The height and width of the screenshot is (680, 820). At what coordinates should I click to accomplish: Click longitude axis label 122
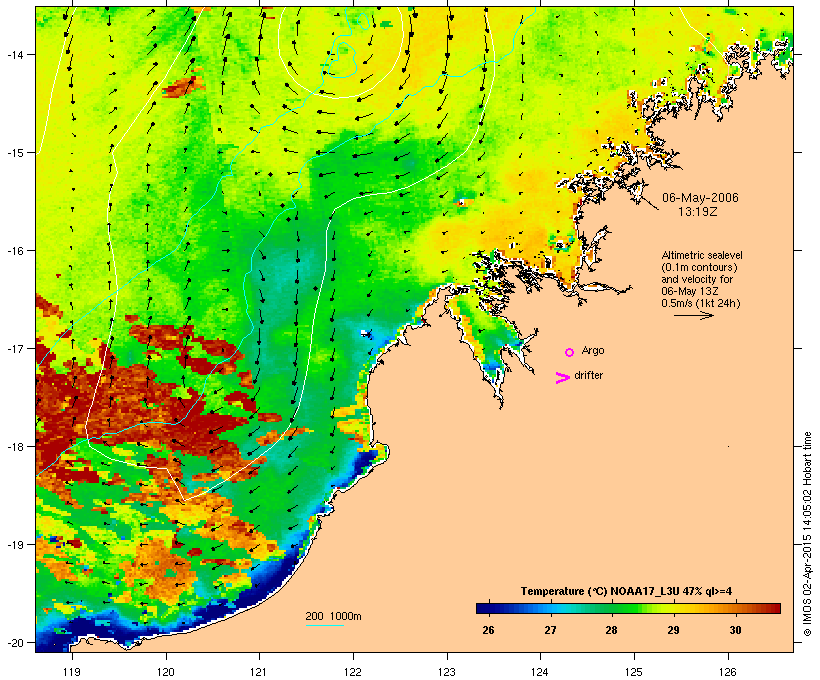click(x=353, y=672)
